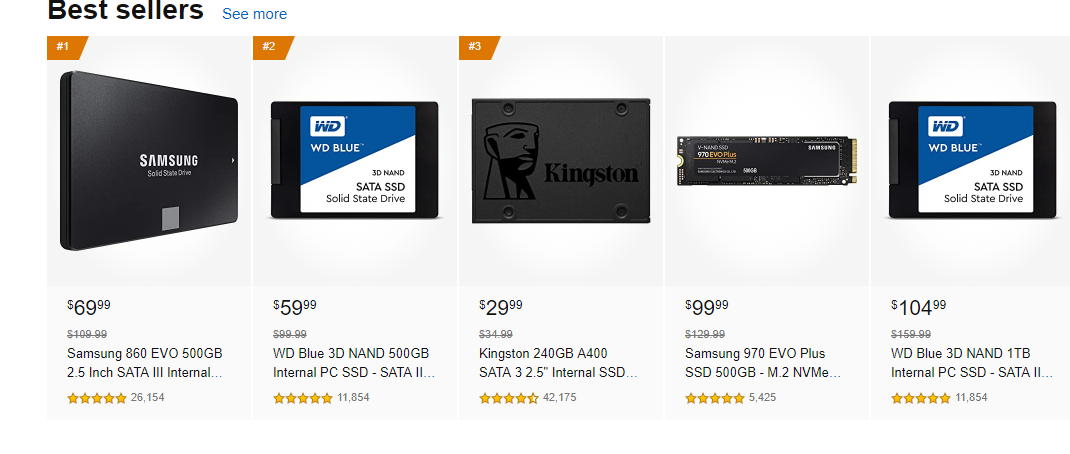Image resolution: width=1070 pixels, height=454 pixels.
Task: Click the $104.99 WD Blue price
Action: click(x=919, y=307)
